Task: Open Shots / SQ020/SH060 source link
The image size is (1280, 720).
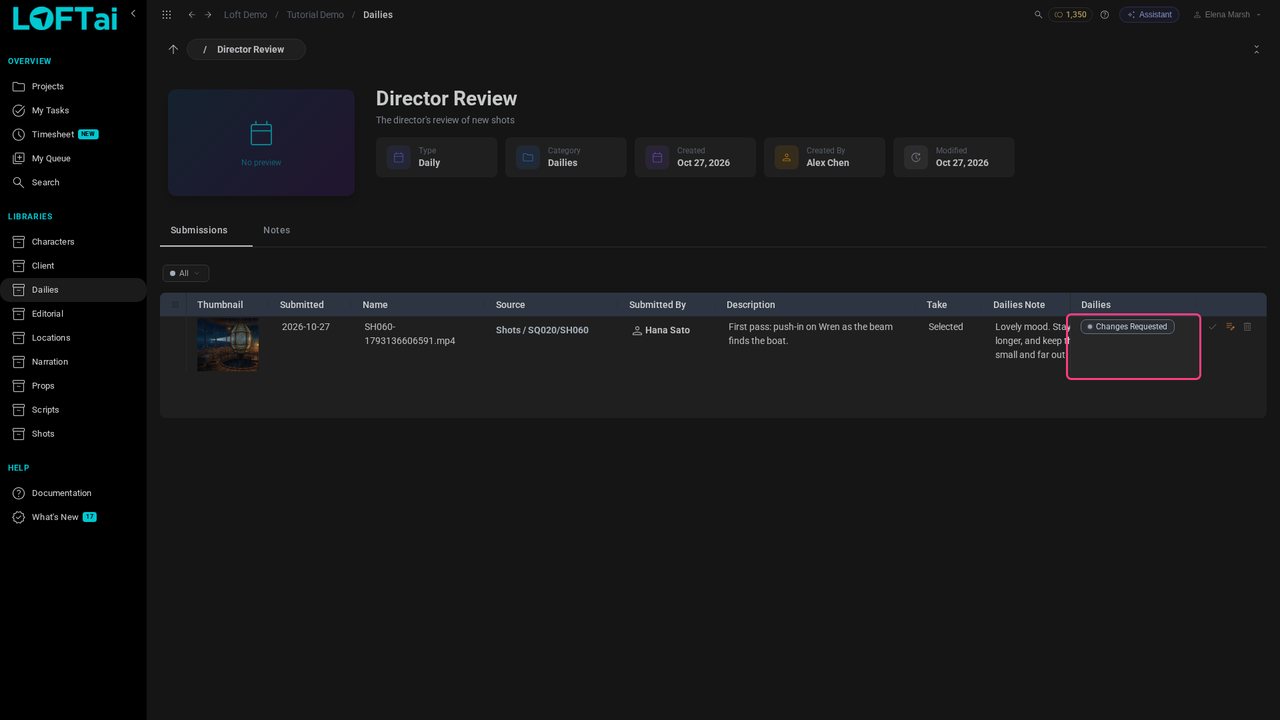Action: (x=542, y=330)
